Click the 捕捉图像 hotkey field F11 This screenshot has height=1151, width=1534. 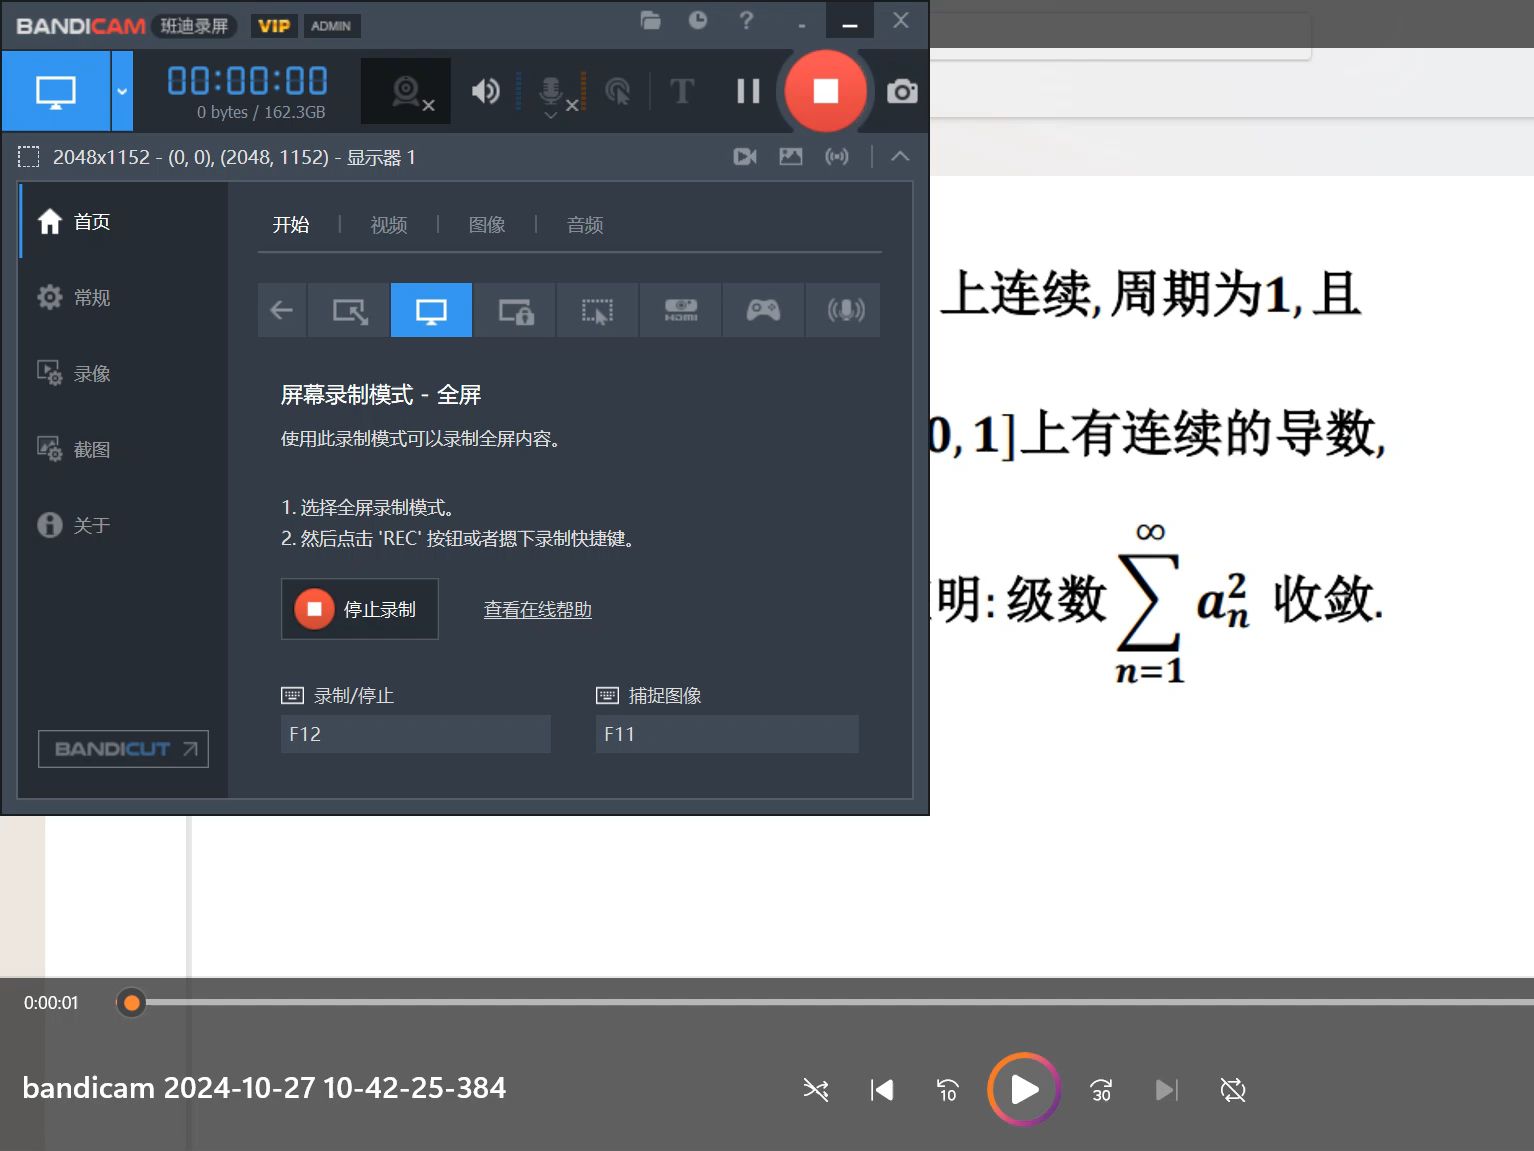coord(727,734)
